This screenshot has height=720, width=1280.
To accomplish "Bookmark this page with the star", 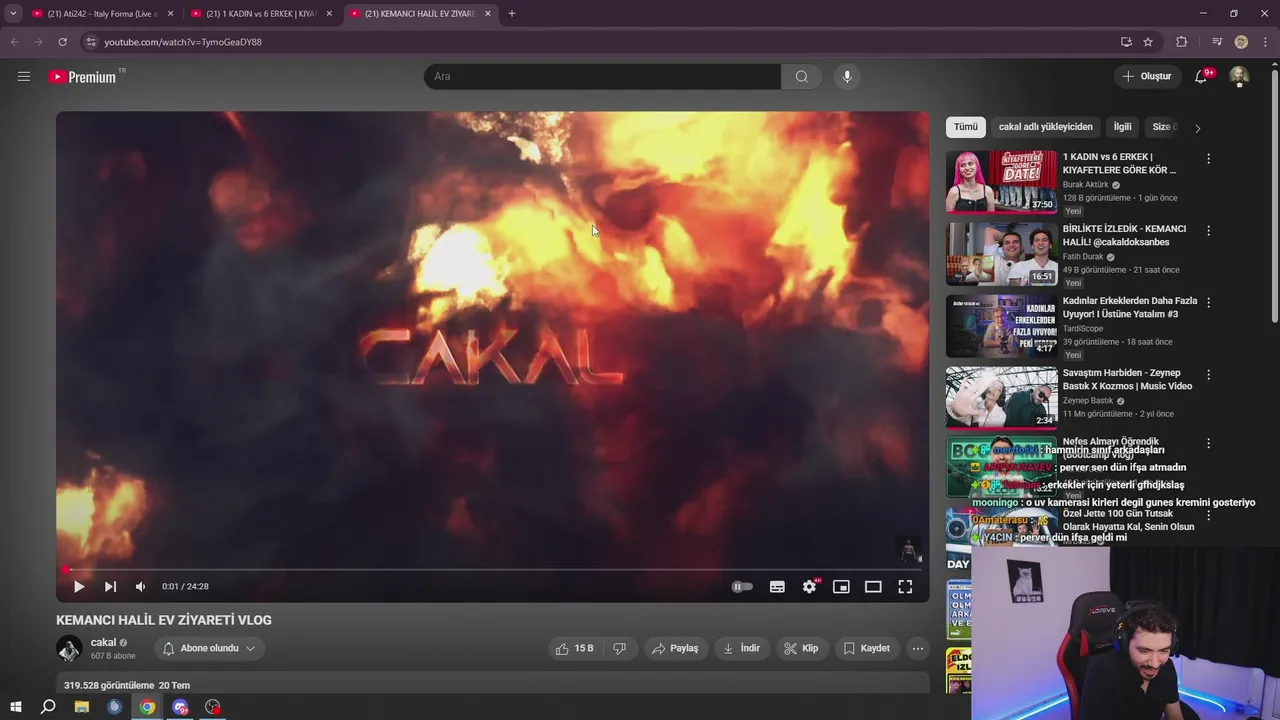I will point(1148,42).
